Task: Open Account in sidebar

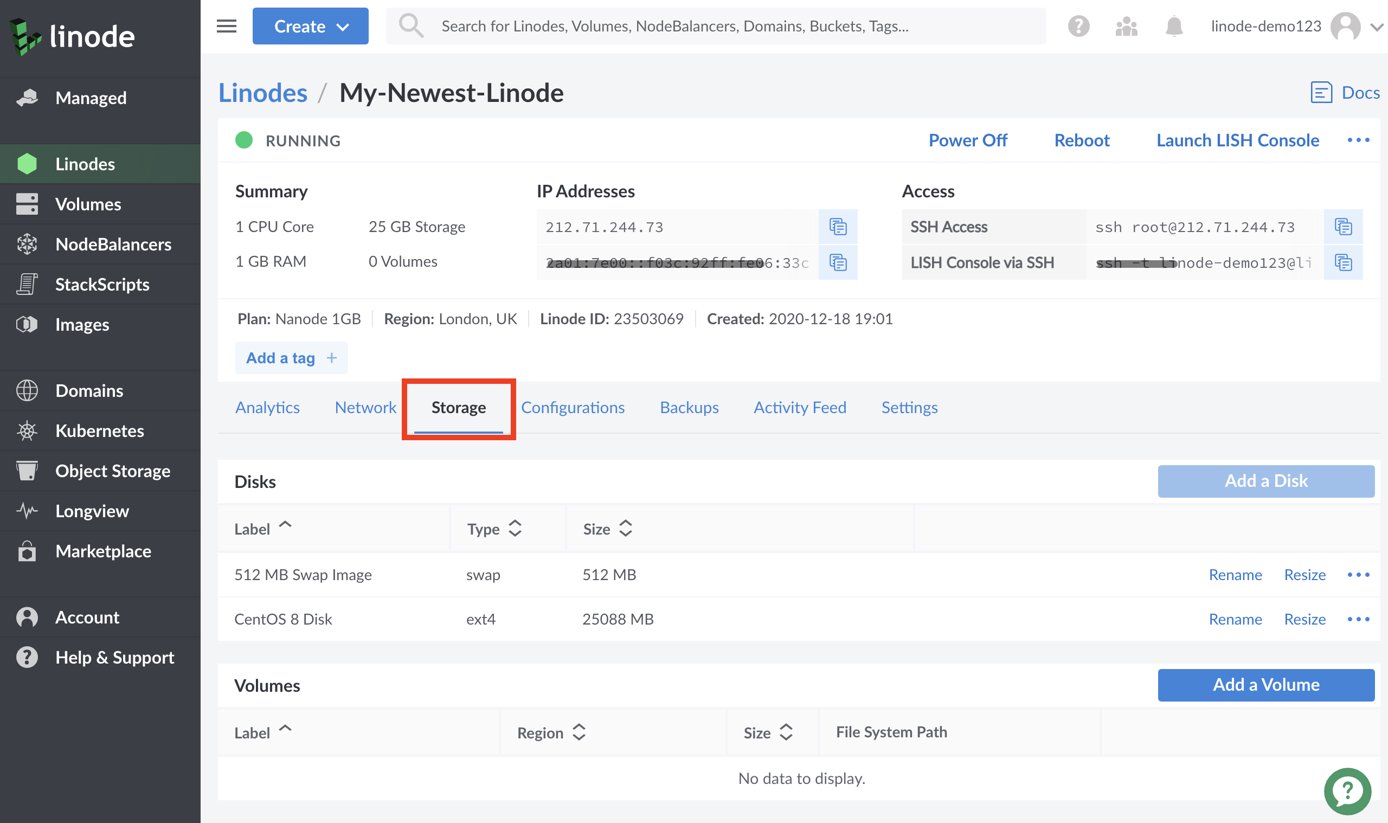Action: [x=100, y=617]
